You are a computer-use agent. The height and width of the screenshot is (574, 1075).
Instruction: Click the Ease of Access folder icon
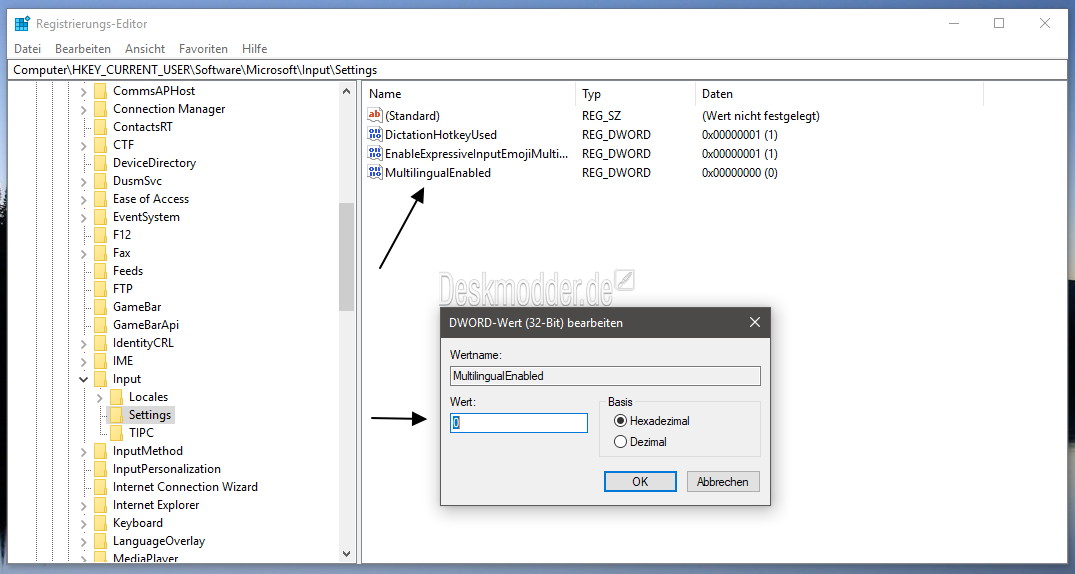pos(101,199)
